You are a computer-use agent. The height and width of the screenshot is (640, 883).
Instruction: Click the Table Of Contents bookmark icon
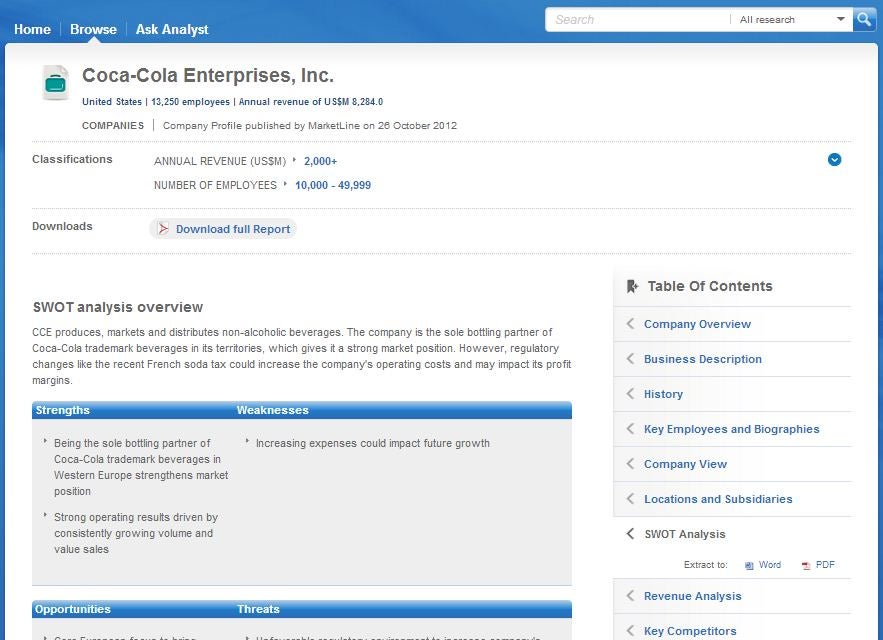tap(632, 286)
